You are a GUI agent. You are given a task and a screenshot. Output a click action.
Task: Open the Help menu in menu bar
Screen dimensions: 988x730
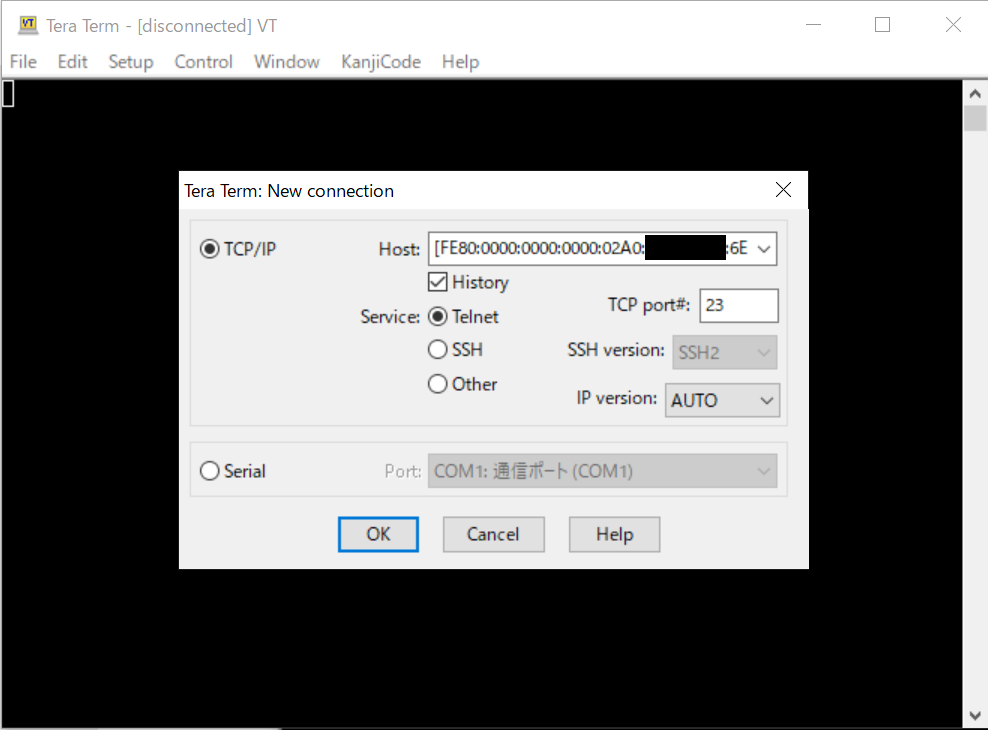[x=461, y=62]
